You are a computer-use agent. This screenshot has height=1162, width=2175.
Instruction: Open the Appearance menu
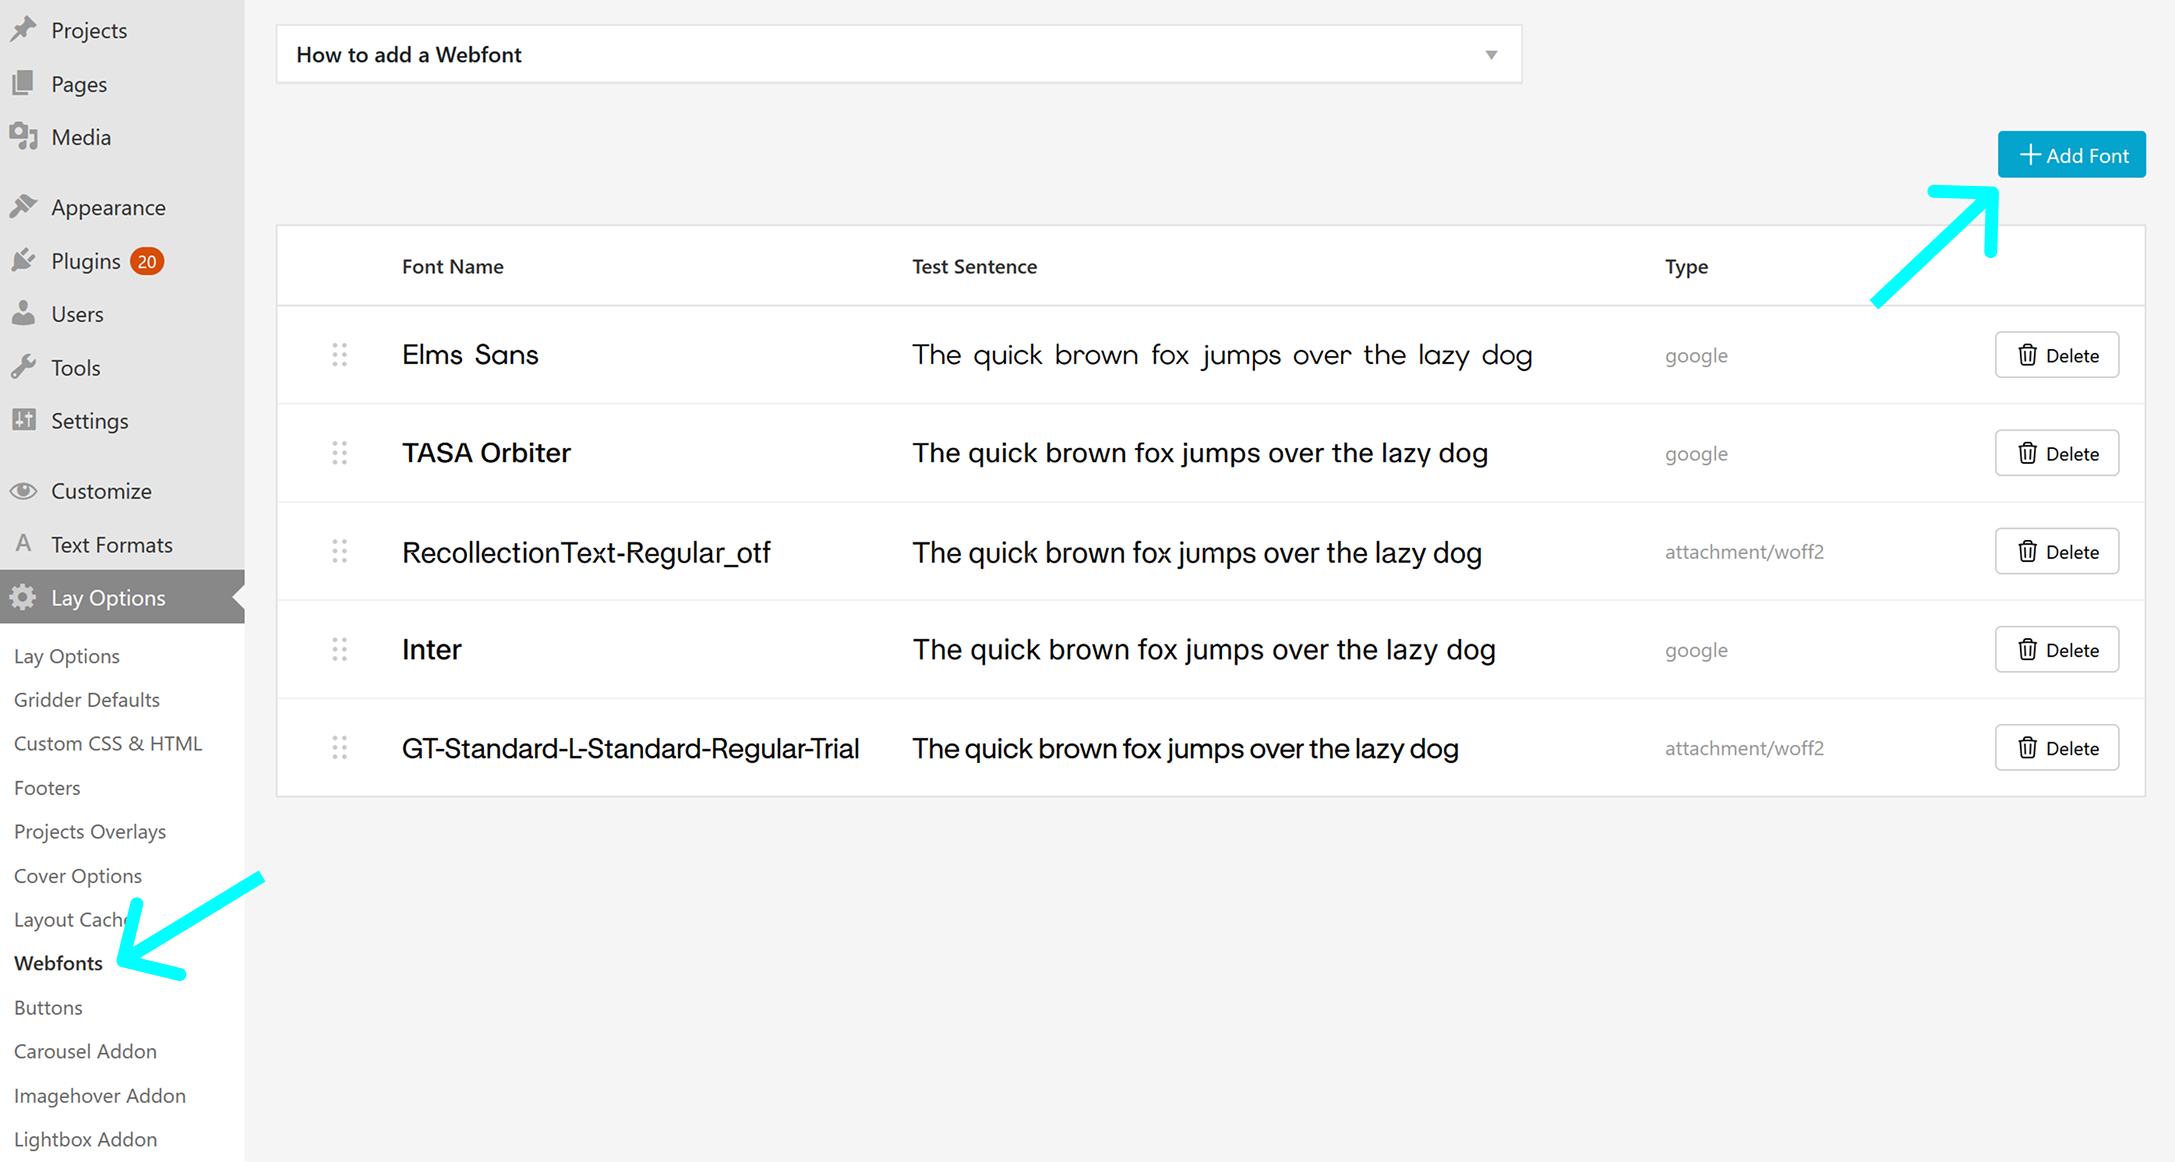click(x=108, y=207)
